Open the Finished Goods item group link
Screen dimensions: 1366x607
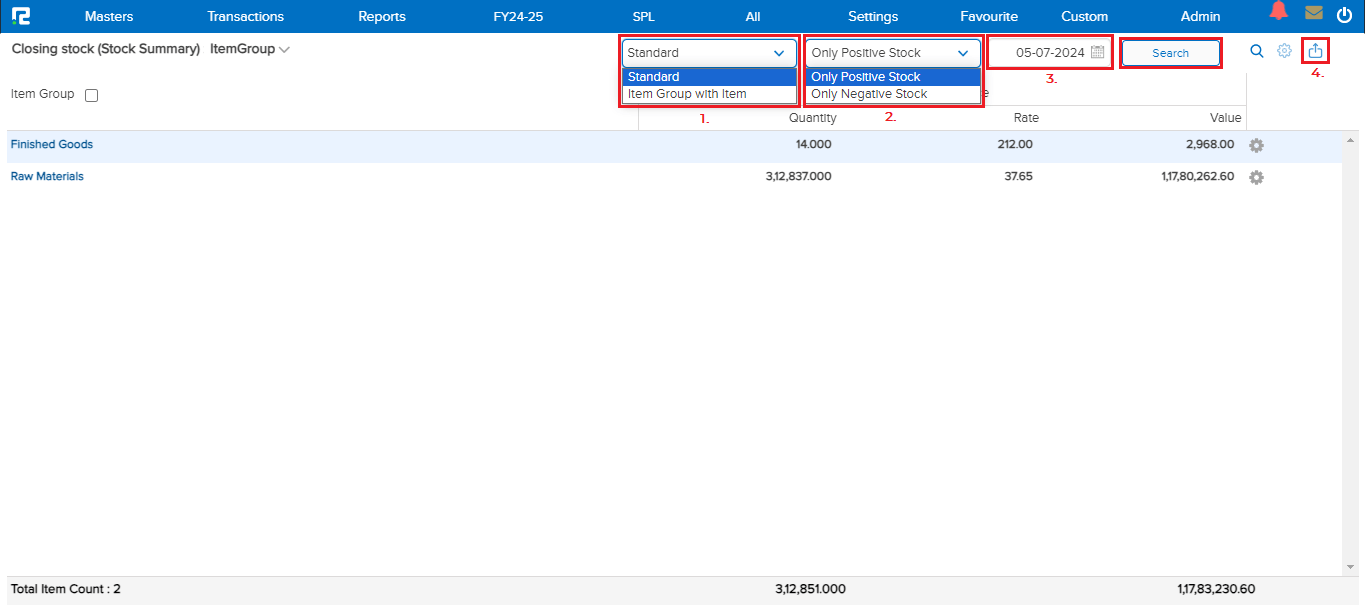pyautogui.click(x=52, y=144)
